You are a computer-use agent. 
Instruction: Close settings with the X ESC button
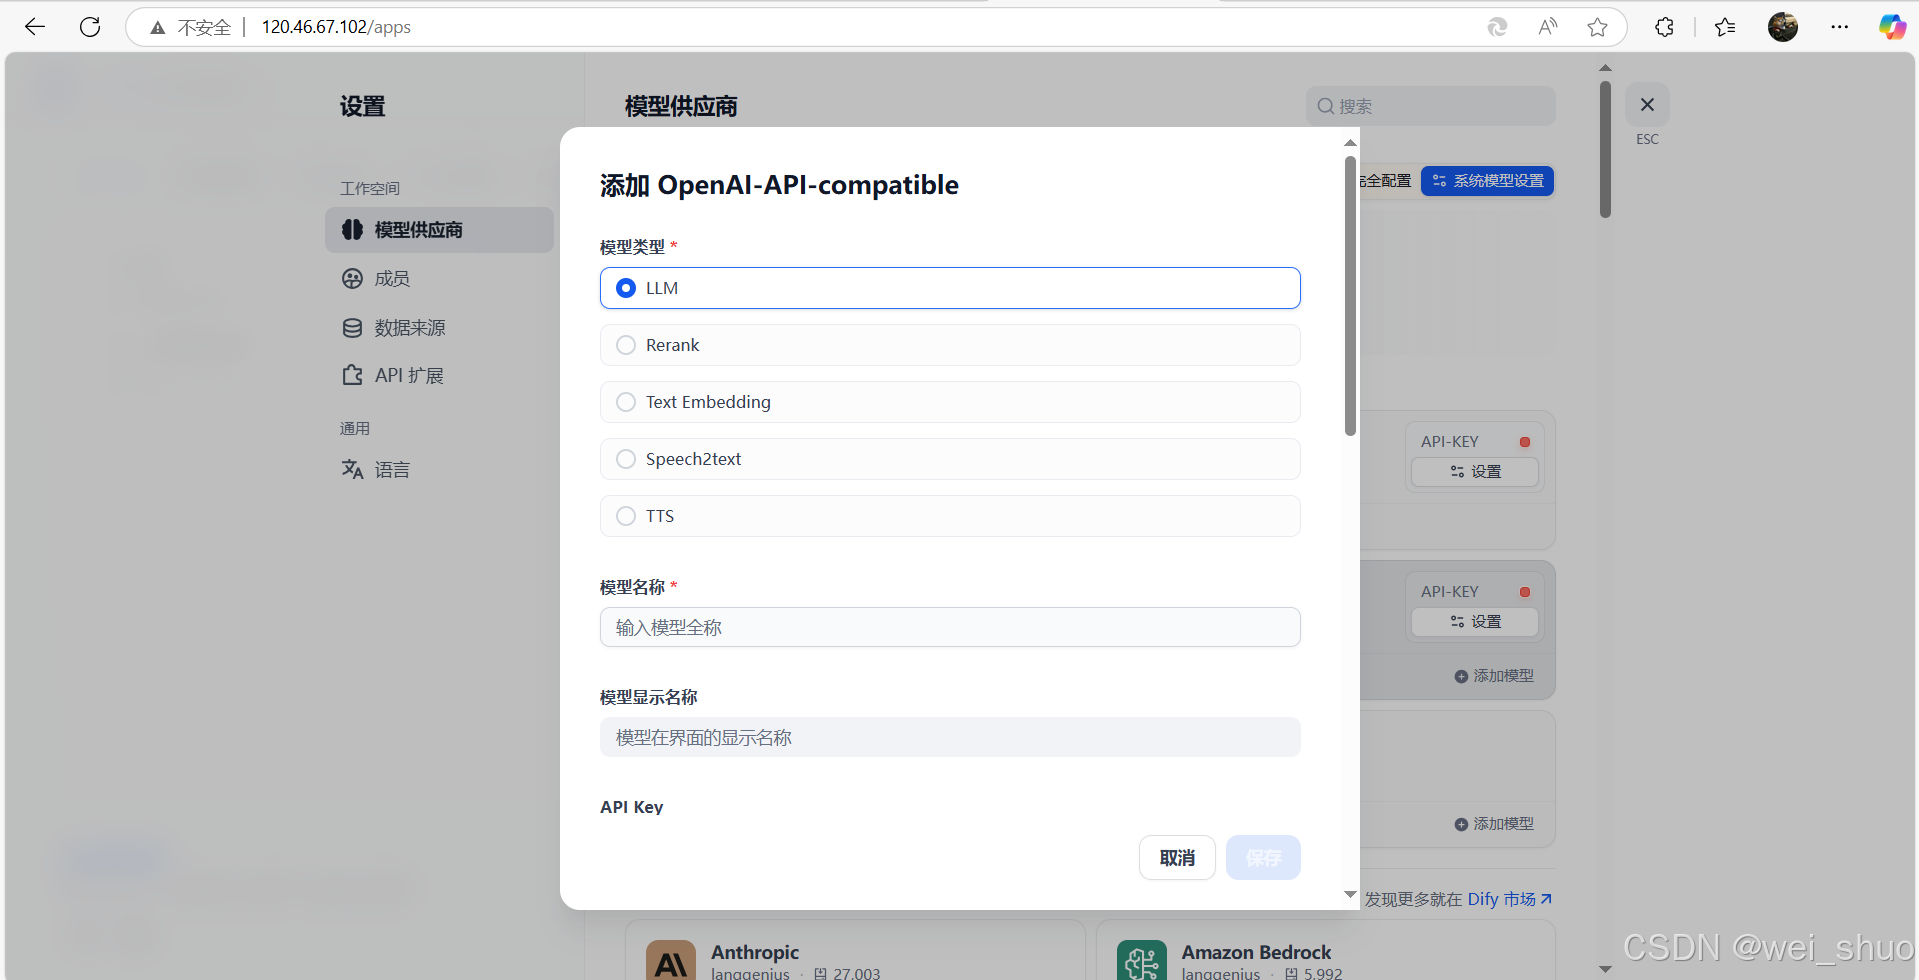1647,104
